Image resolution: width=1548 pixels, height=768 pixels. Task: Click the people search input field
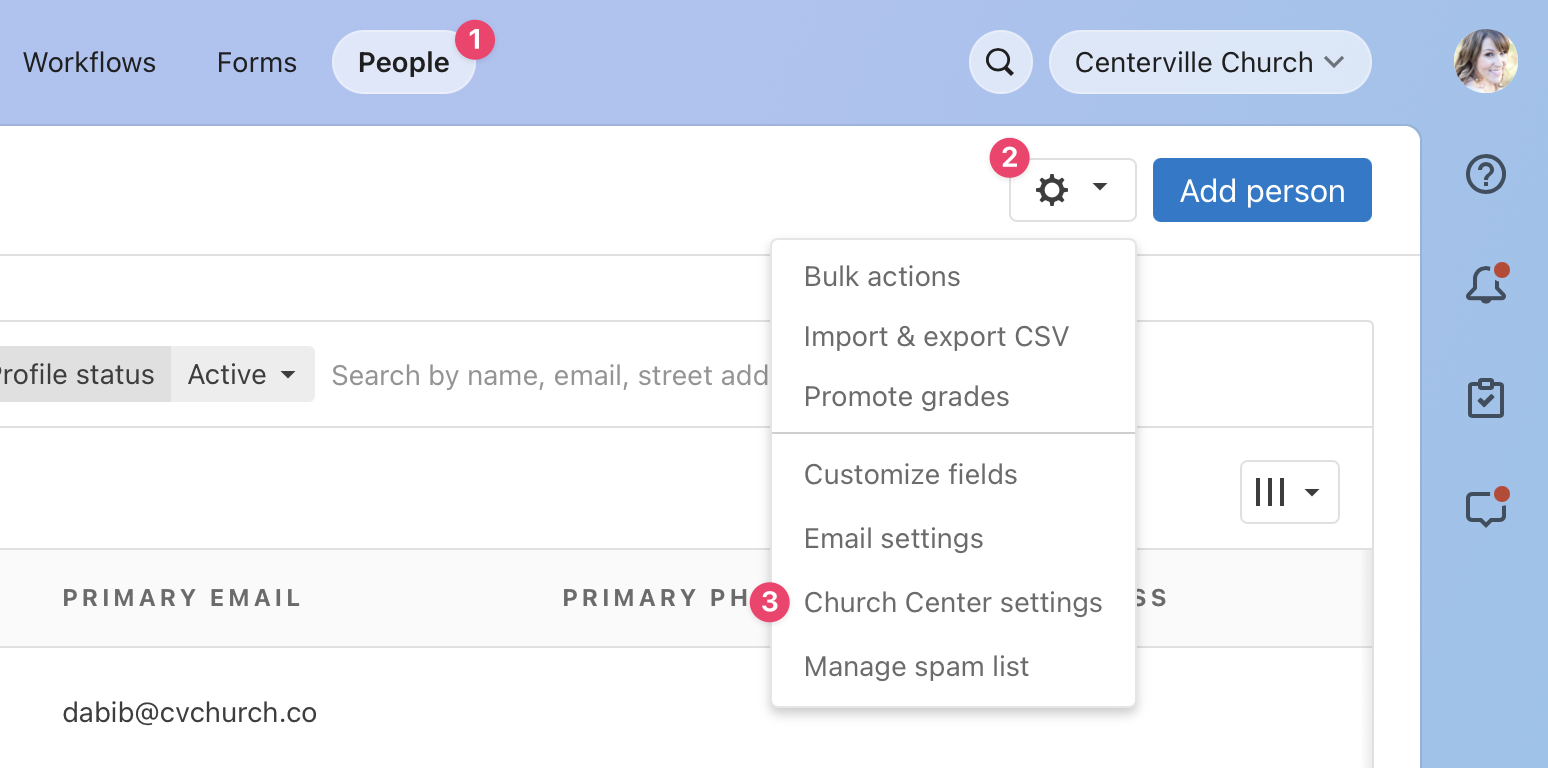(x=550, y=375)
